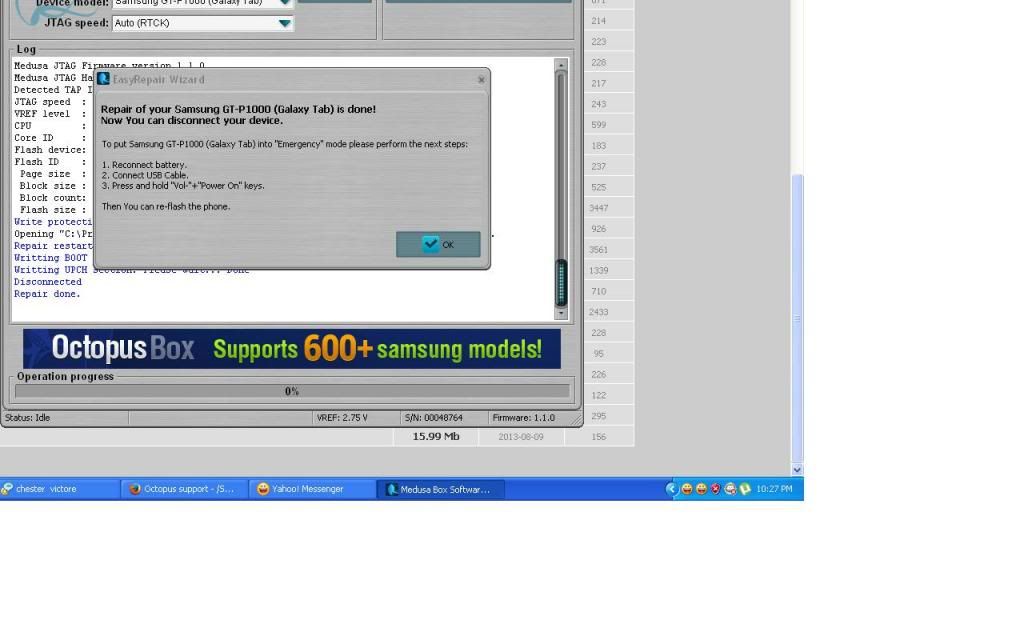Click the 'Firmware: 1.1.0' status entry

point(524,418)
